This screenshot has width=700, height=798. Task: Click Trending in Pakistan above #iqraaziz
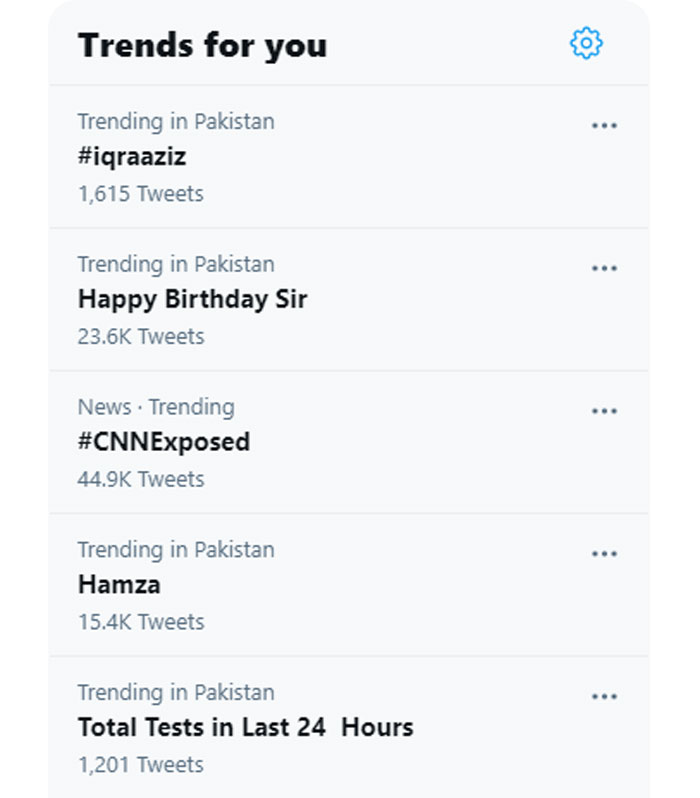tap(176, 122)
